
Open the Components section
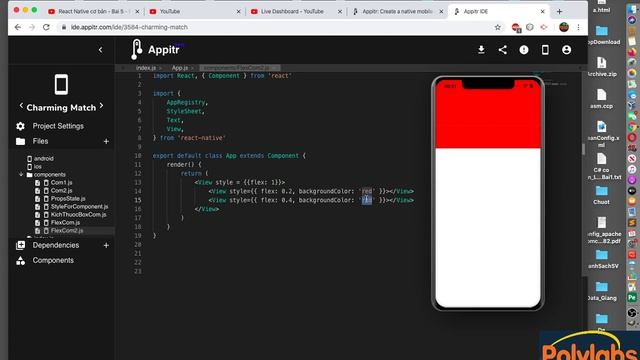pyautogui.click(x=53, y=260)
